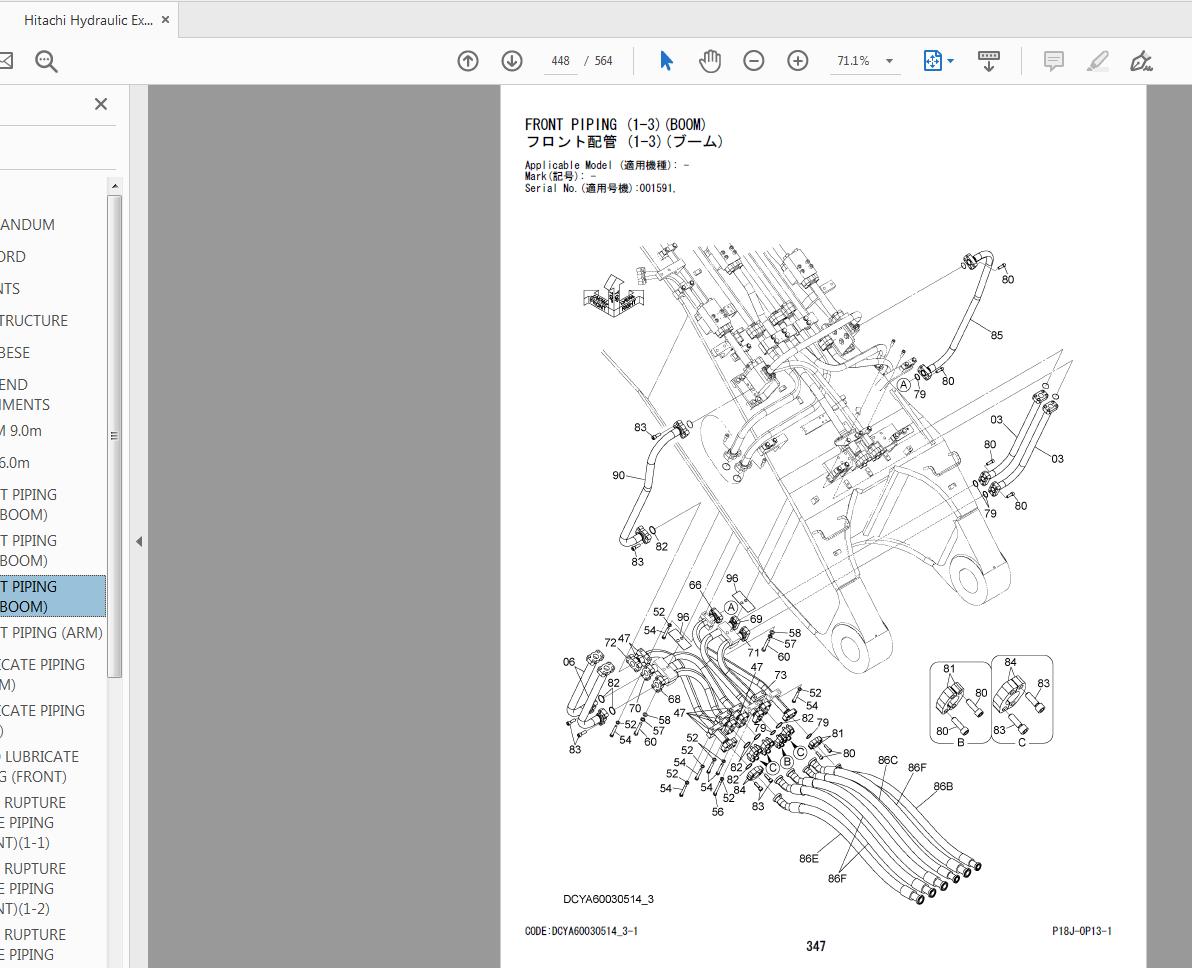Select the arrow selection tool
This screenshot has width=1192, height=968.
666,61
